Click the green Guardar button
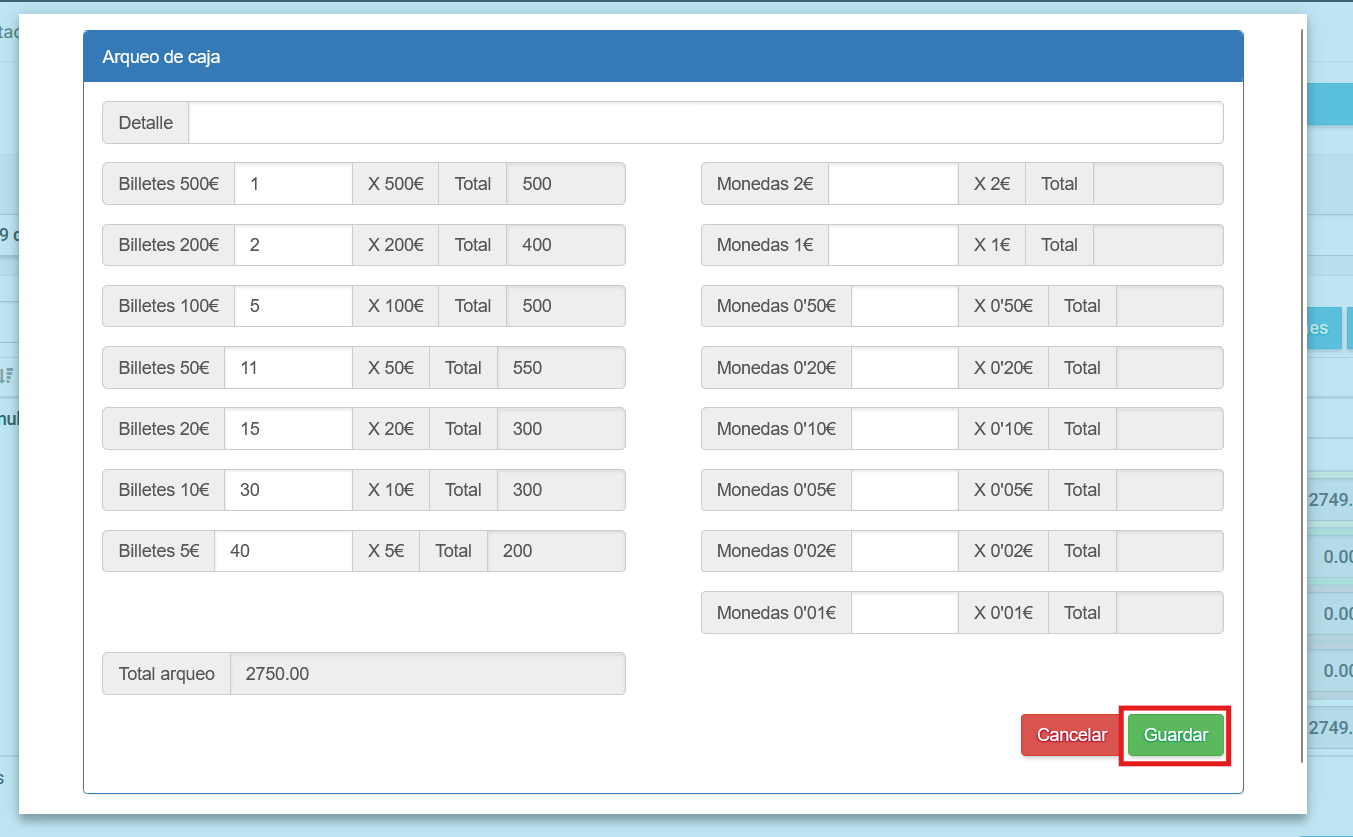Screen dimensions: 1353x837 pos(1175,735)
